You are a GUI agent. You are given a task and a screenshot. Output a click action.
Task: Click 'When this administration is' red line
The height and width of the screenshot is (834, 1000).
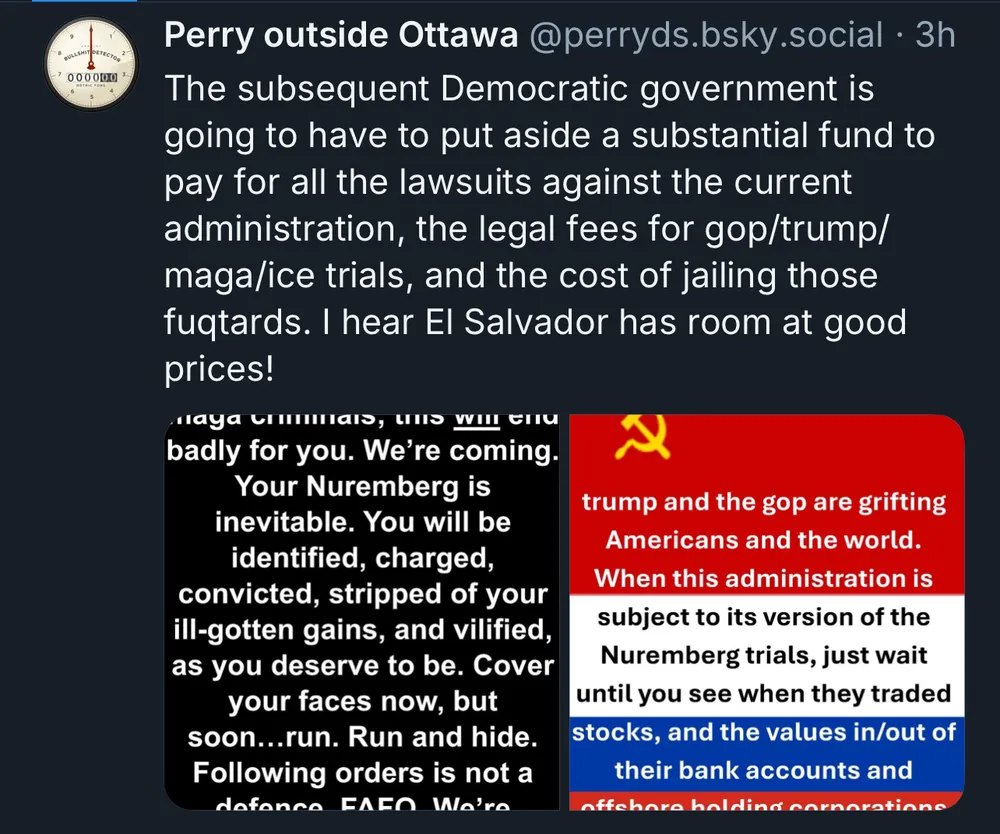coord(765,578)
